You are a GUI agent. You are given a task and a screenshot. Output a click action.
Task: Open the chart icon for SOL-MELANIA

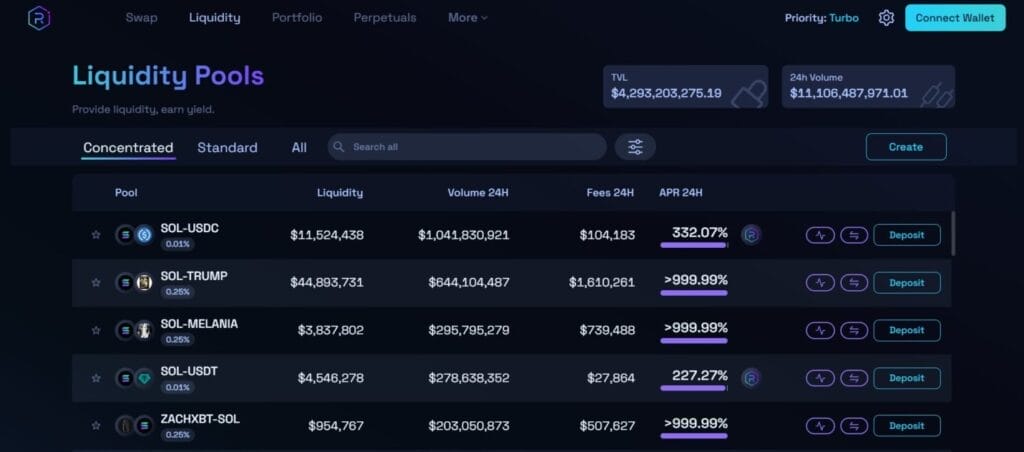[820, 330]
